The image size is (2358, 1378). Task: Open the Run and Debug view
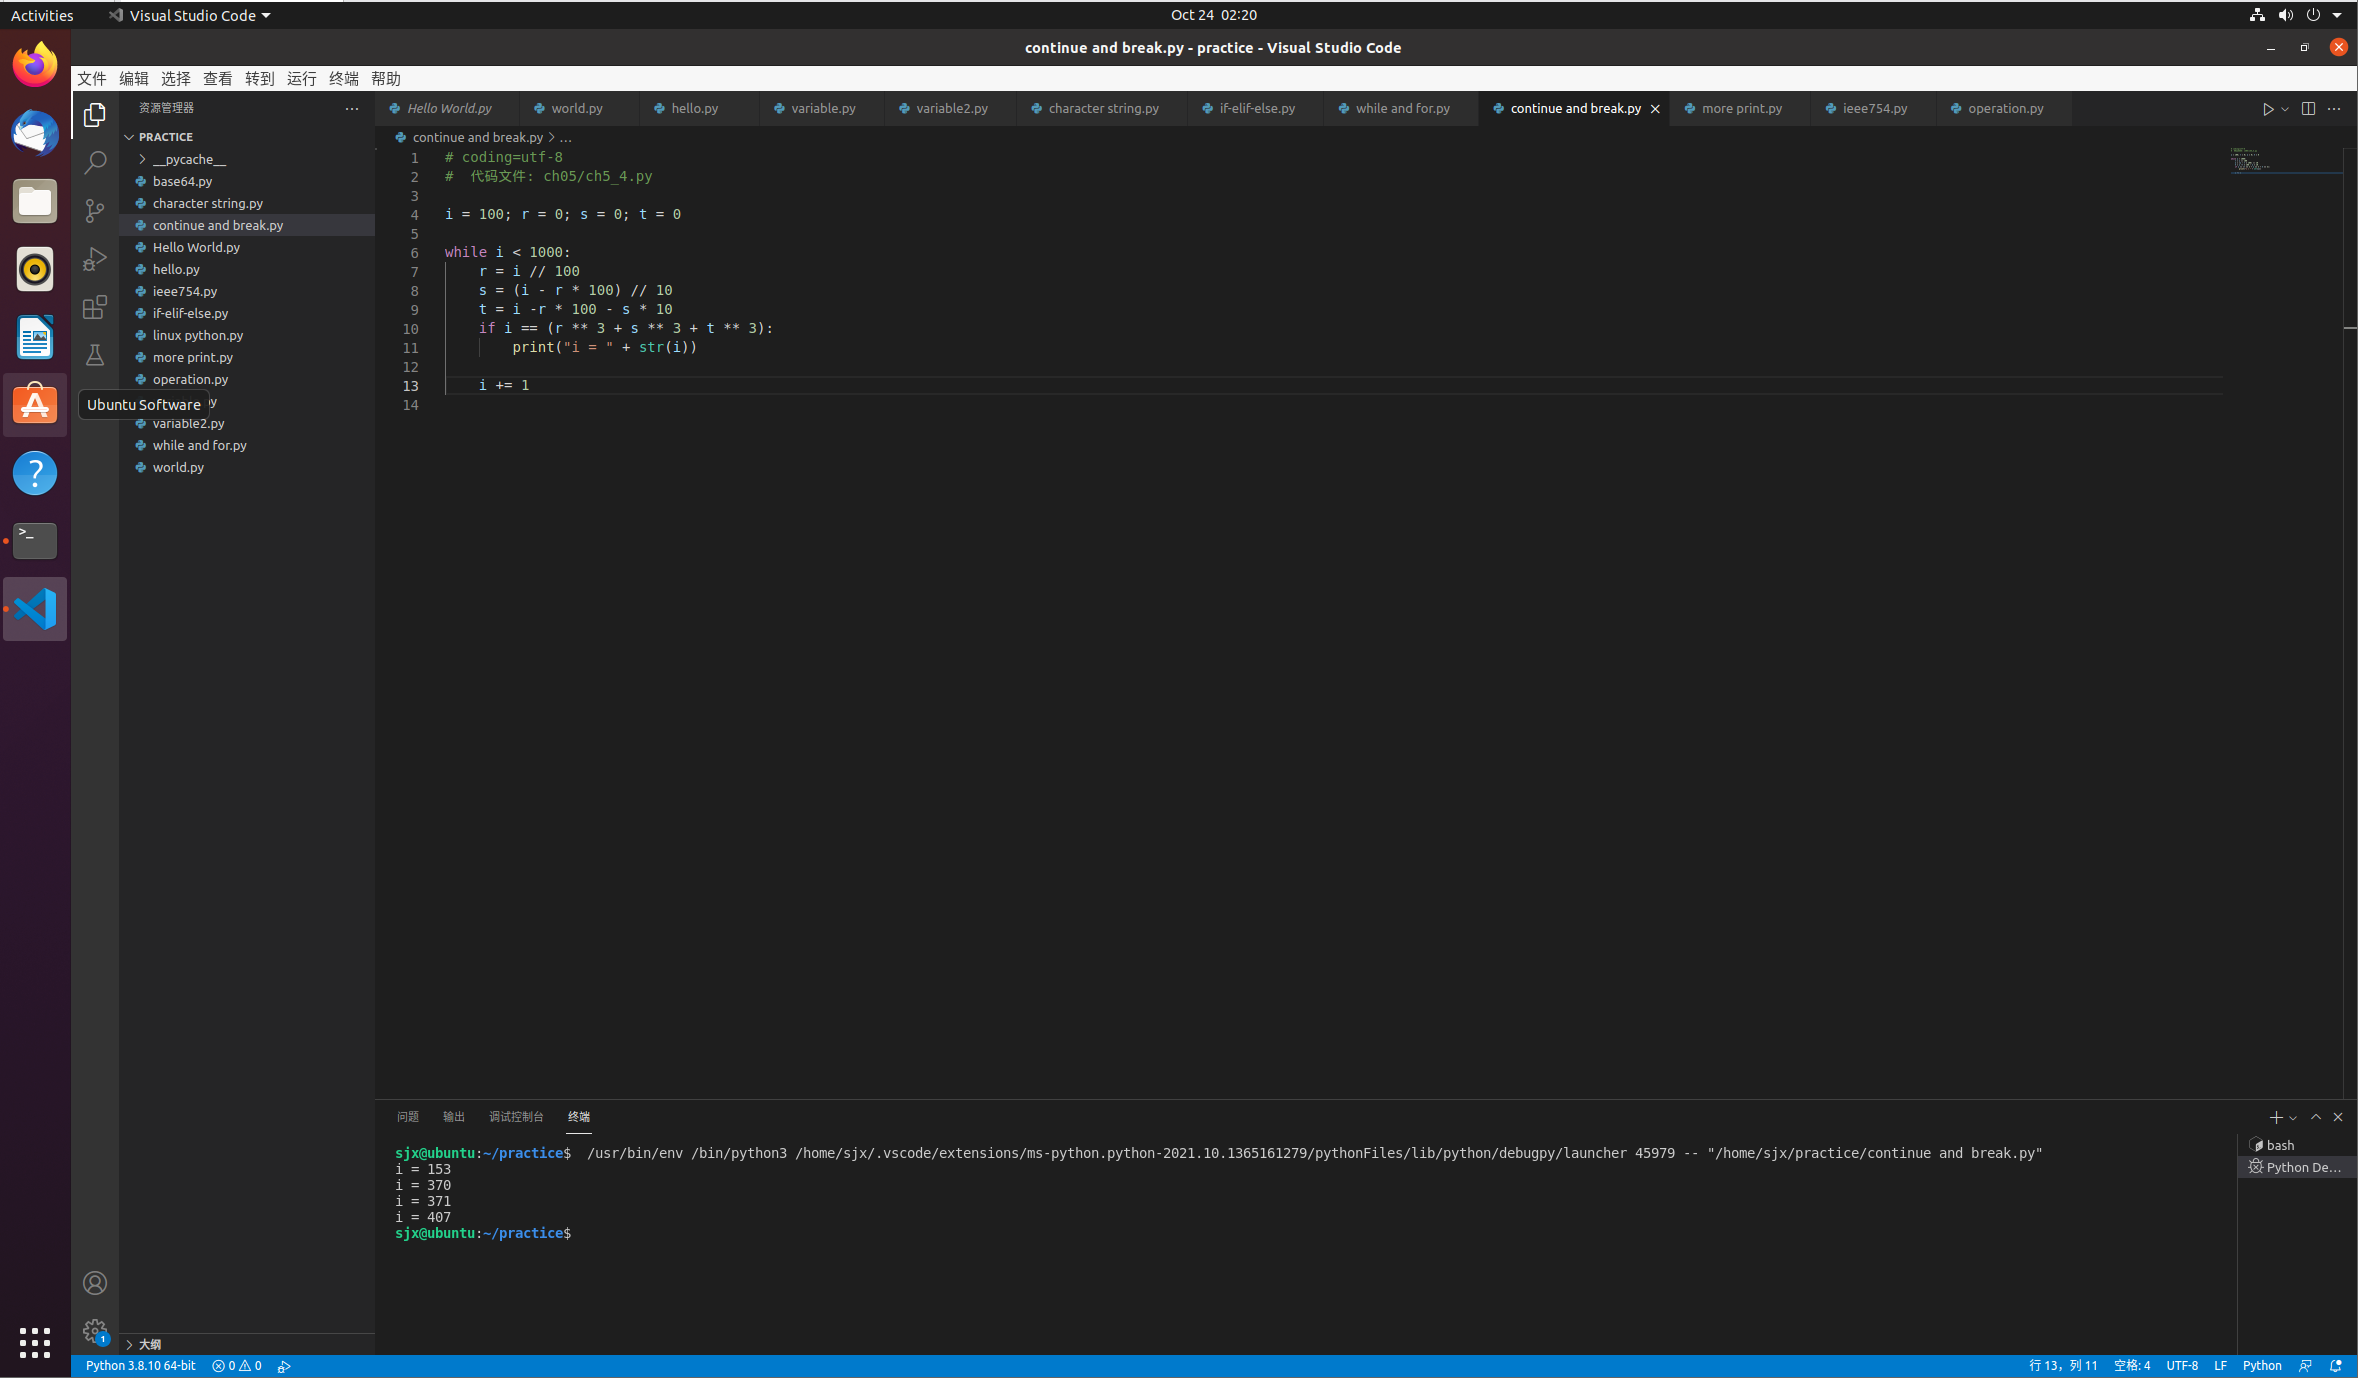click(95, 259)
